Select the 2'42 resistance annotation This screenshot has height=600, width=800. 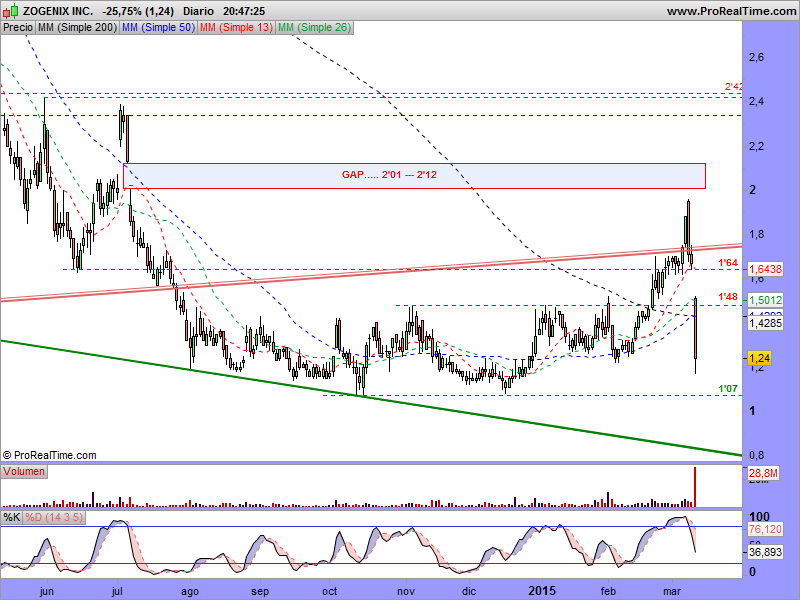(734, 87)
